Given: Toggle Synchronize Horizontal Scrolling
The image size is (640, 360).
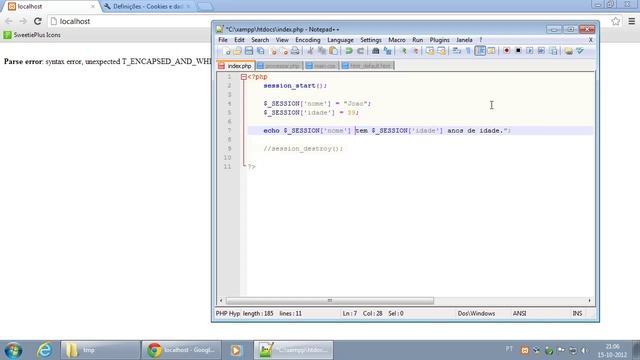Looking at the screenshot, I should pos(441,51).
